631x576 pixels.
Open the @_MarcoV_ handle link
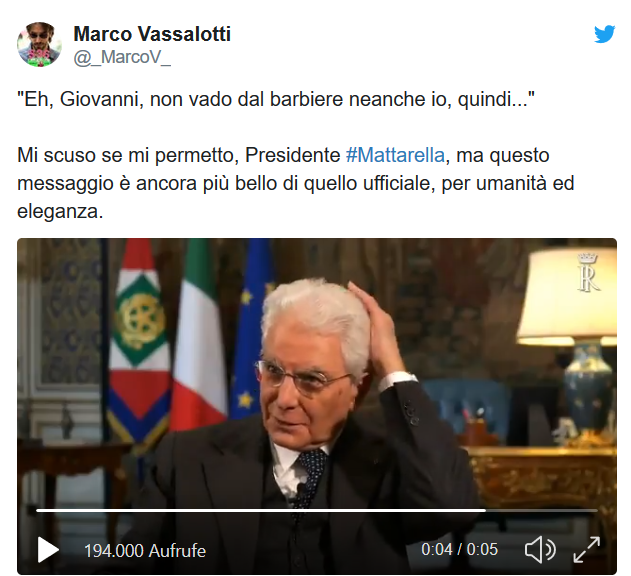click(x=122, y=57)
